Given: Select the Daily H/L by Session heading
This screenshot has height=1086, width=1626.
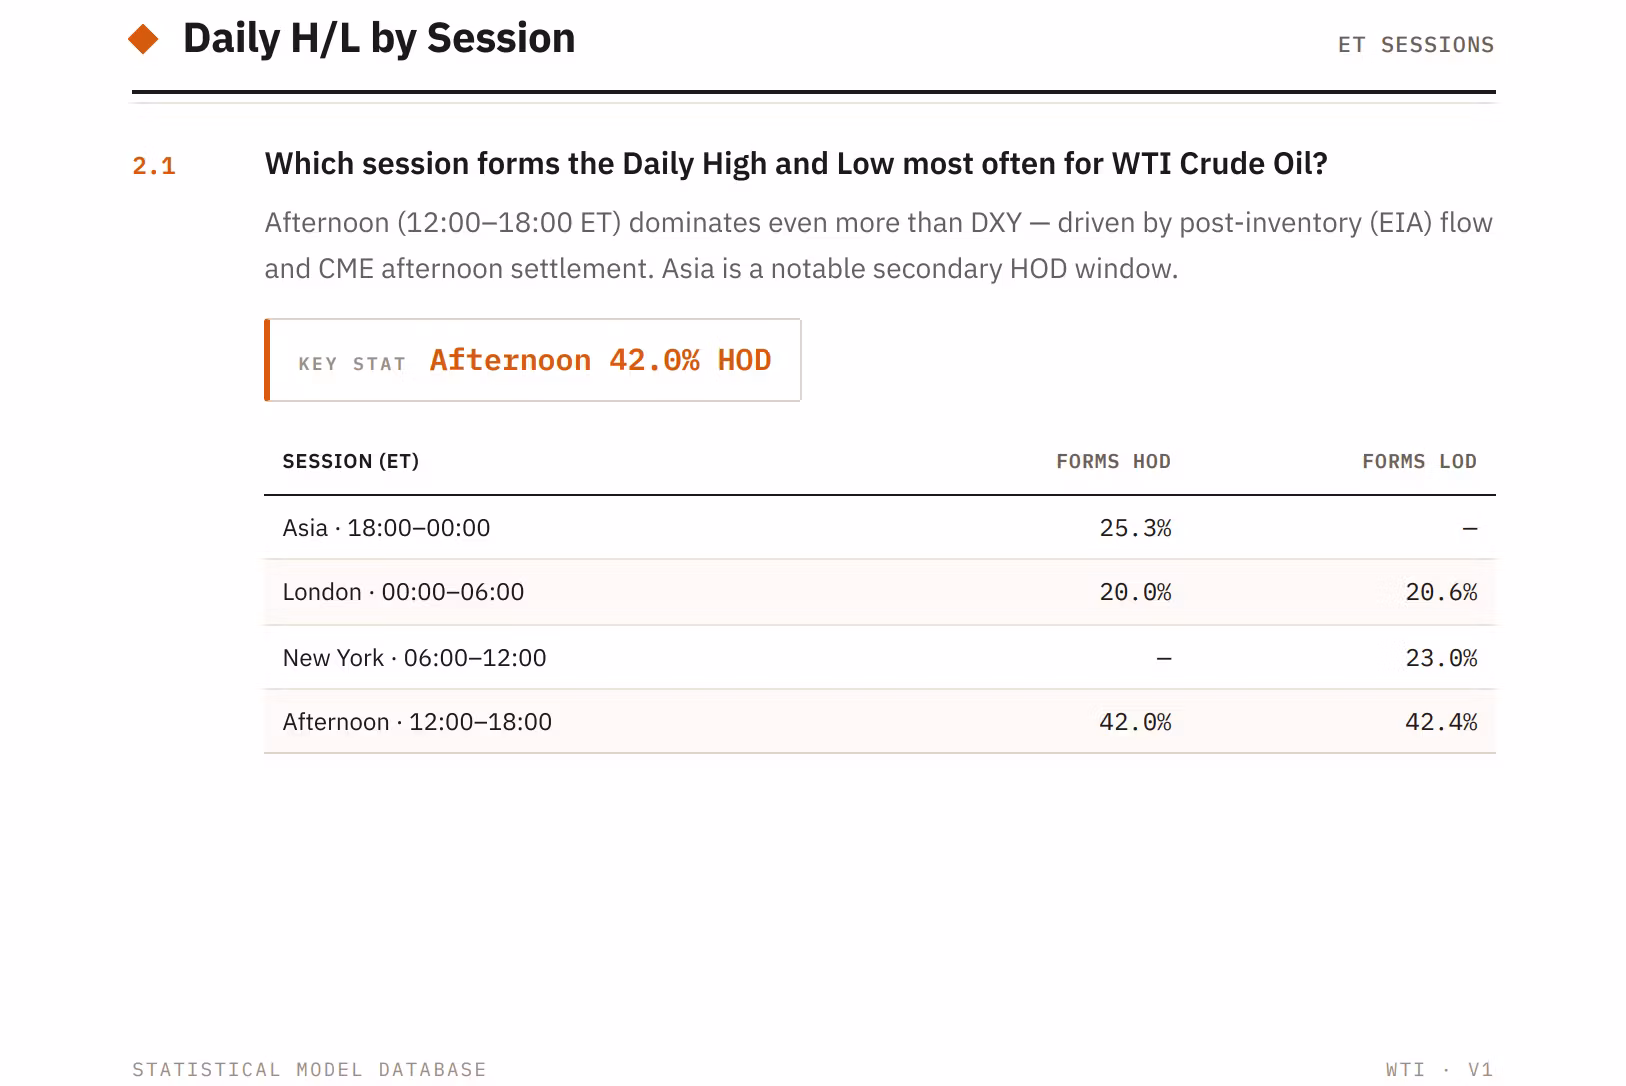Looking at the screenshot, I should click(379, 39).
